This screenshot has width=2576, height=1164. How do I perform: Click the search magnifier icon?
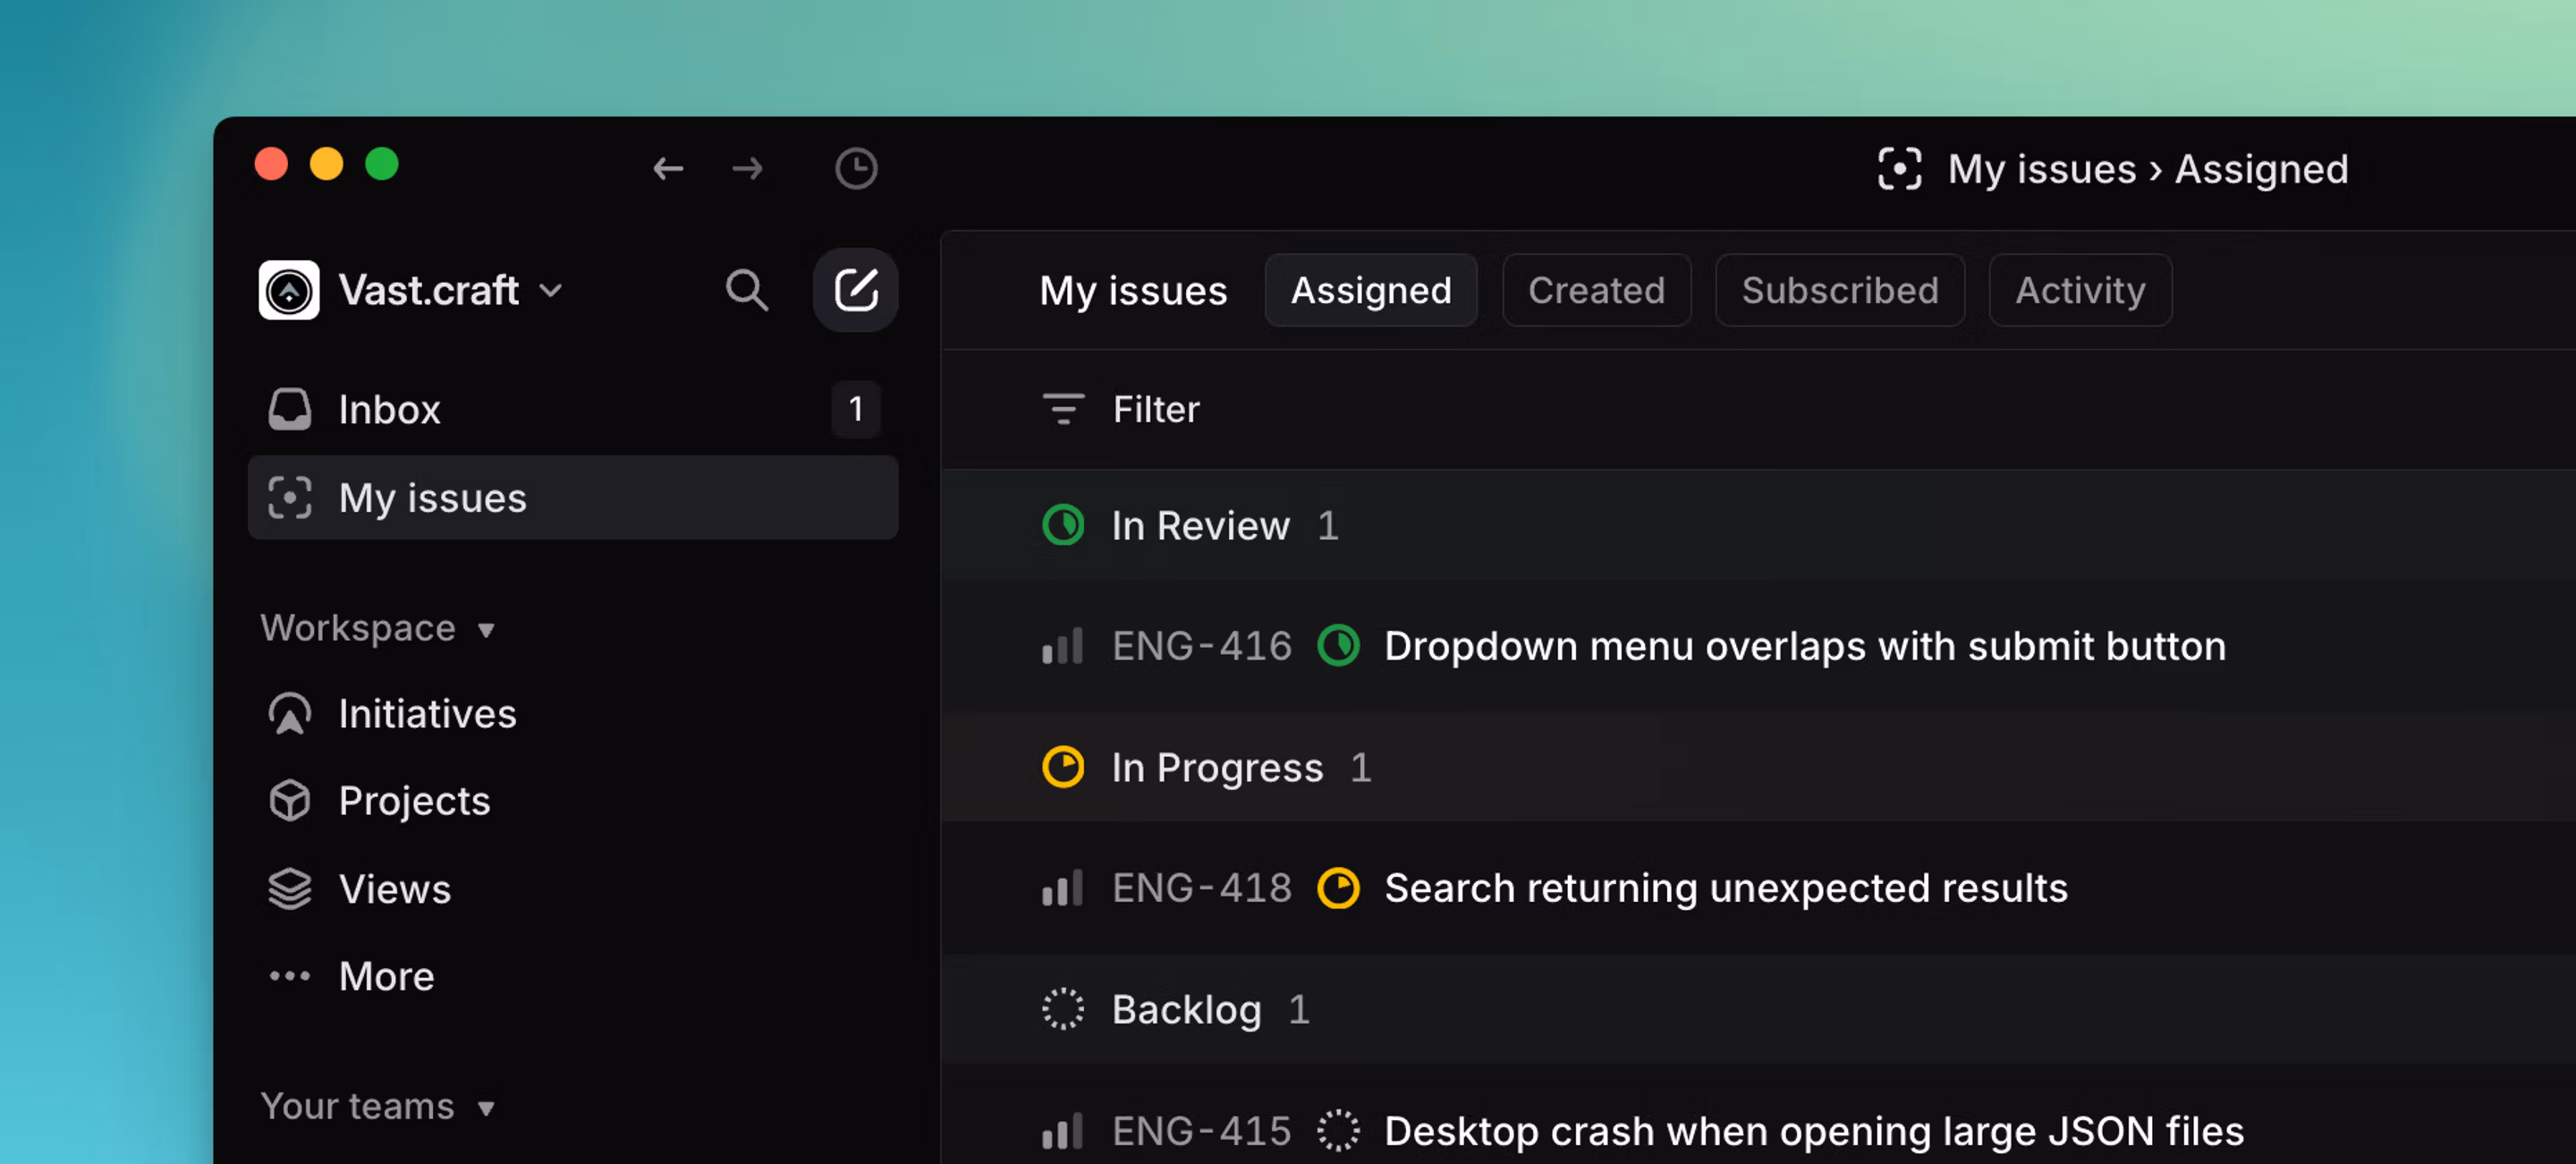[746, 291]
